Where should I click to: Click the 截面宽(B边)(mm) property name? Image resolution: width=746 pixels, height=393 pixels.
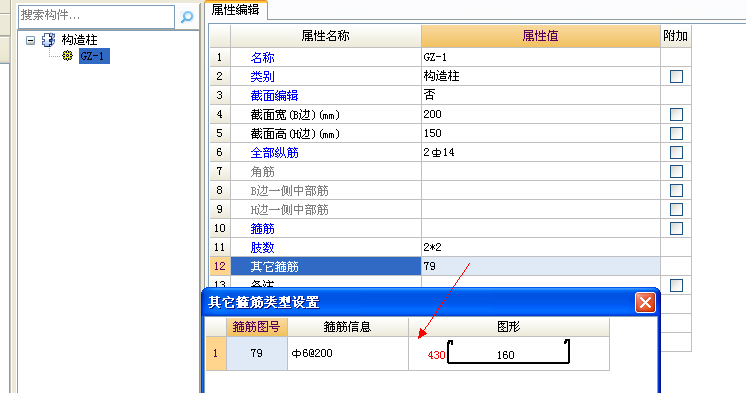(295, 115)
